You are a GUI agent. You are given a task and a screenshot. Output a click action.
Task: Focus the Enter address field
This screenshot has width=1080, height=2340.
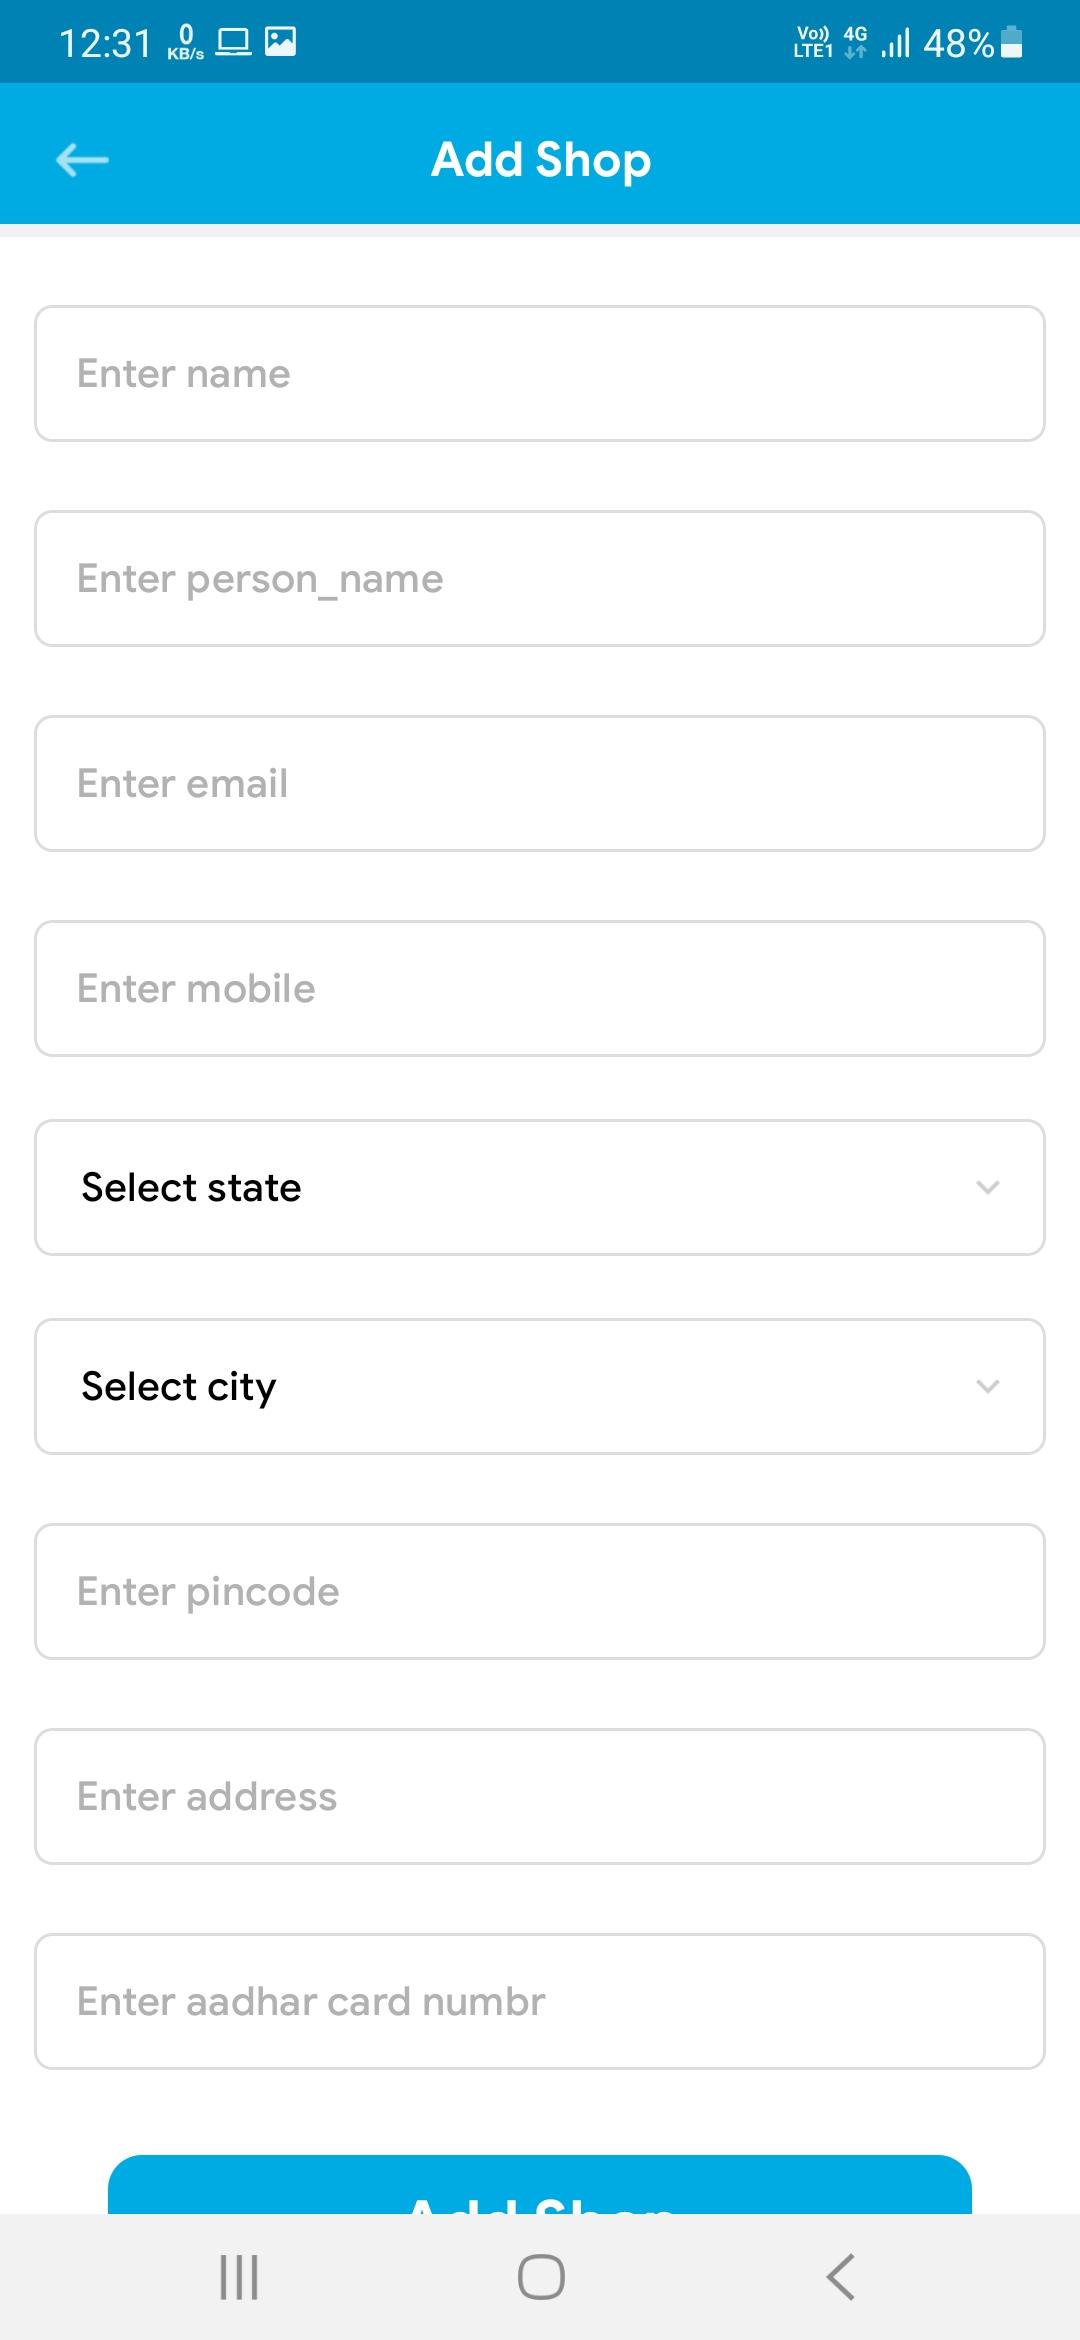coord(540,1796)
